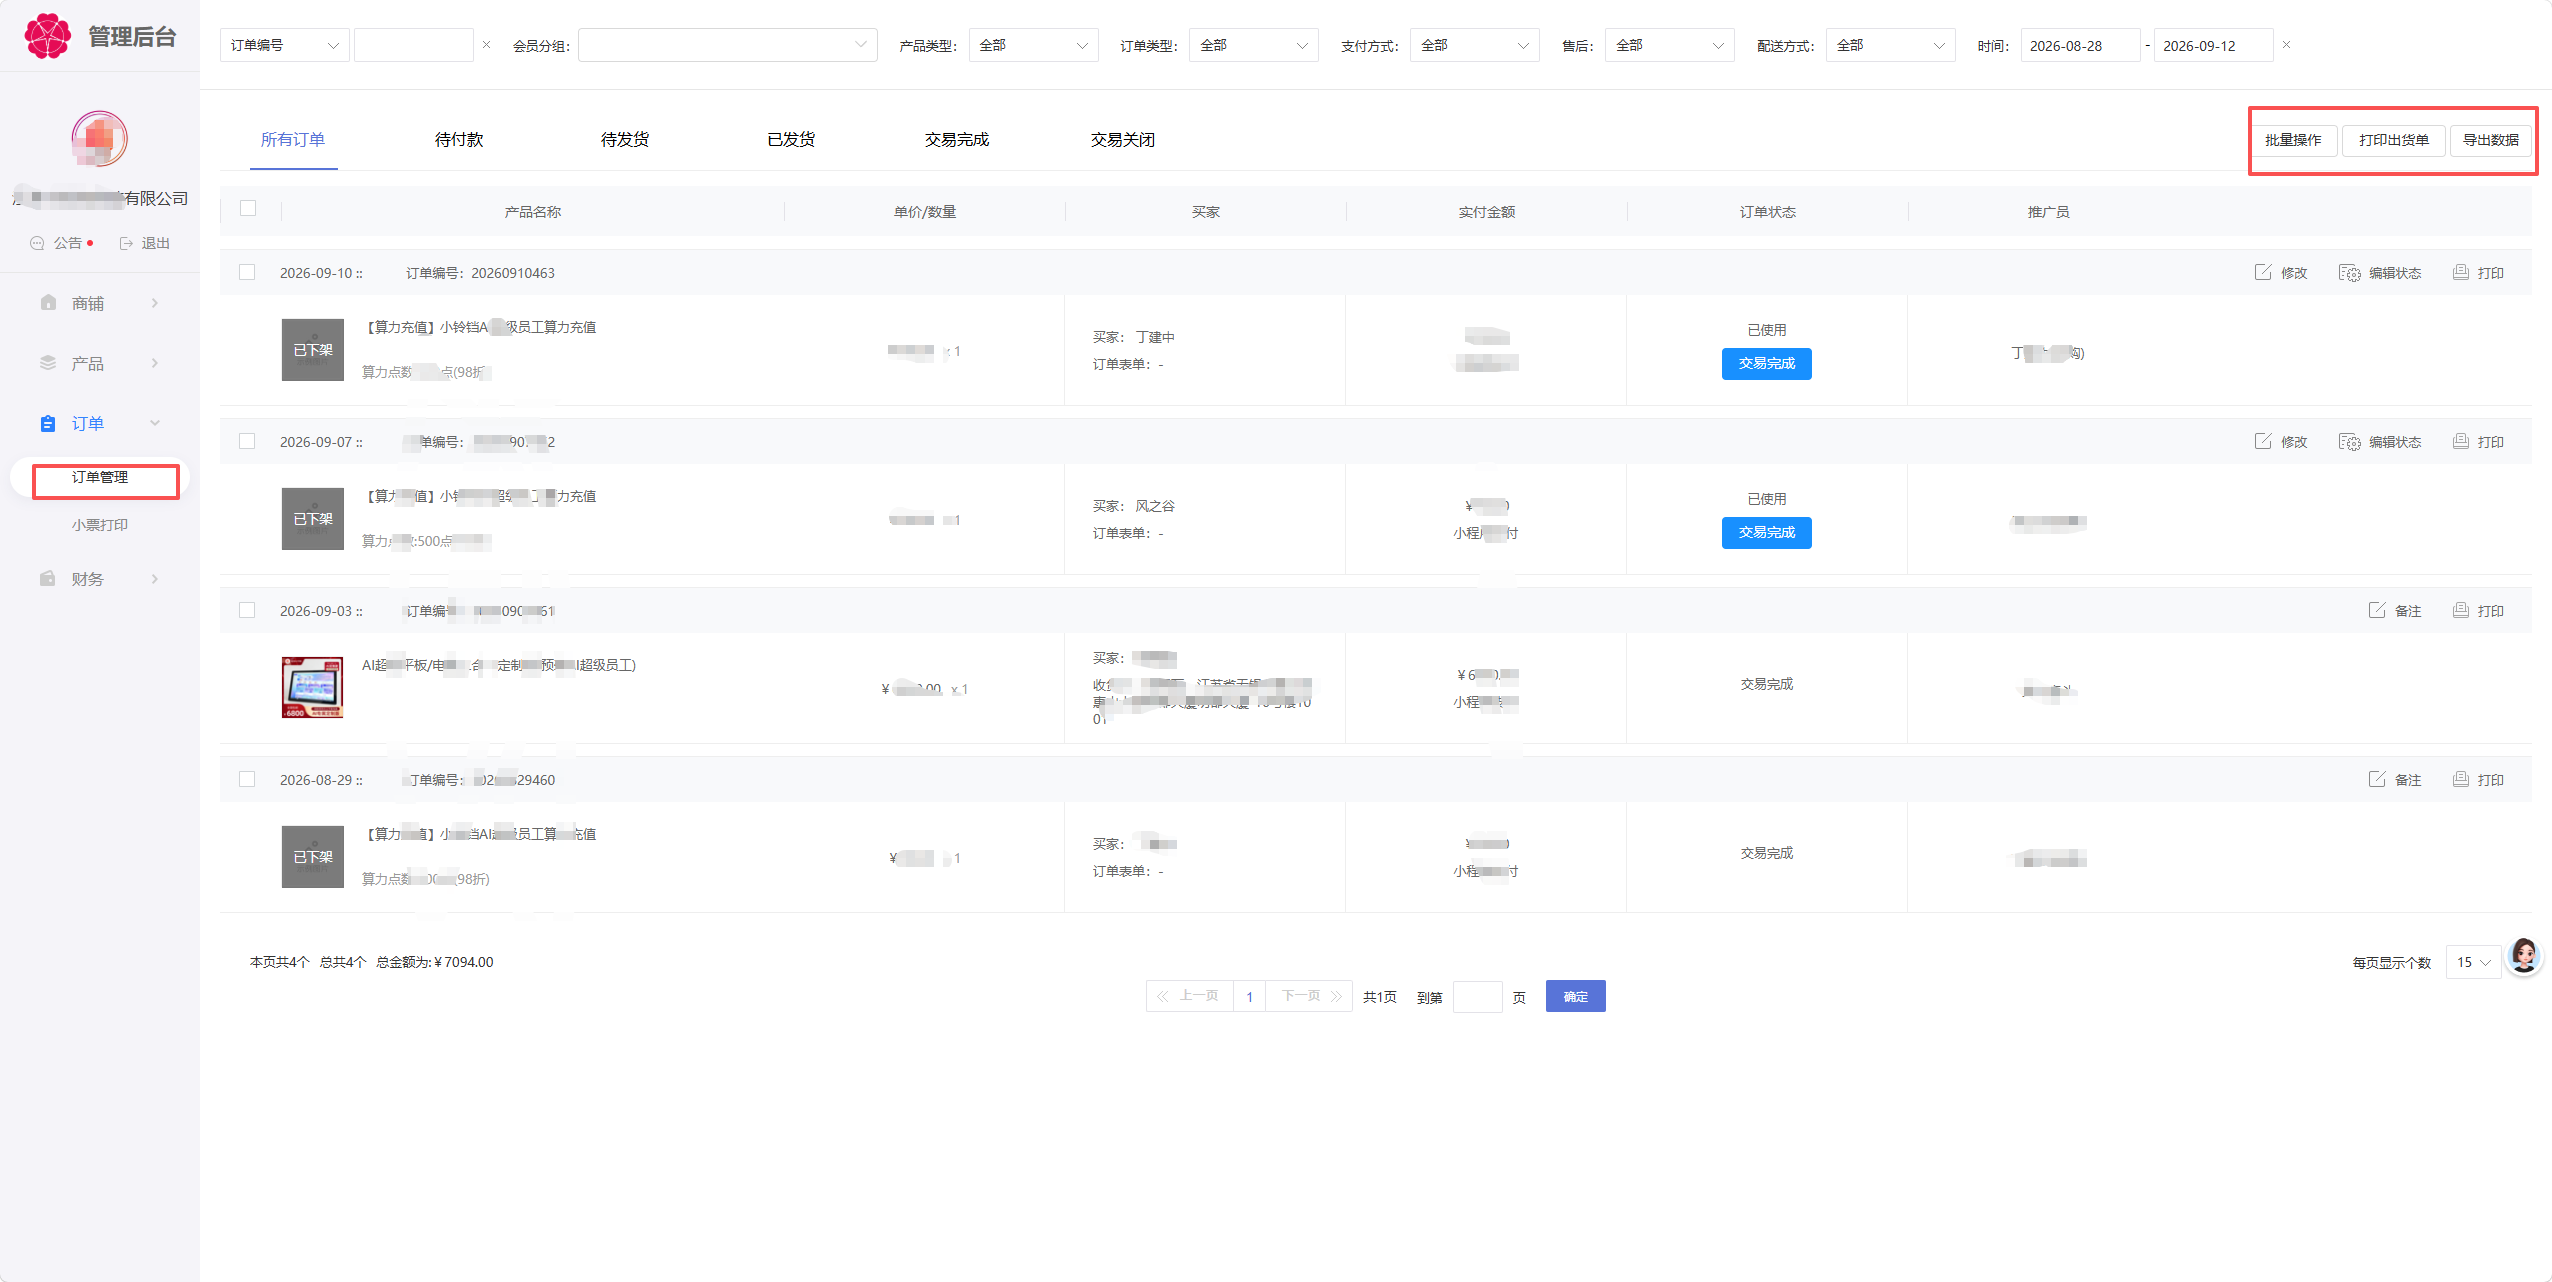This screenshot has height=1282, width=2552.
Task: Open the customer service avatar icon
Action: [2523, 956]
